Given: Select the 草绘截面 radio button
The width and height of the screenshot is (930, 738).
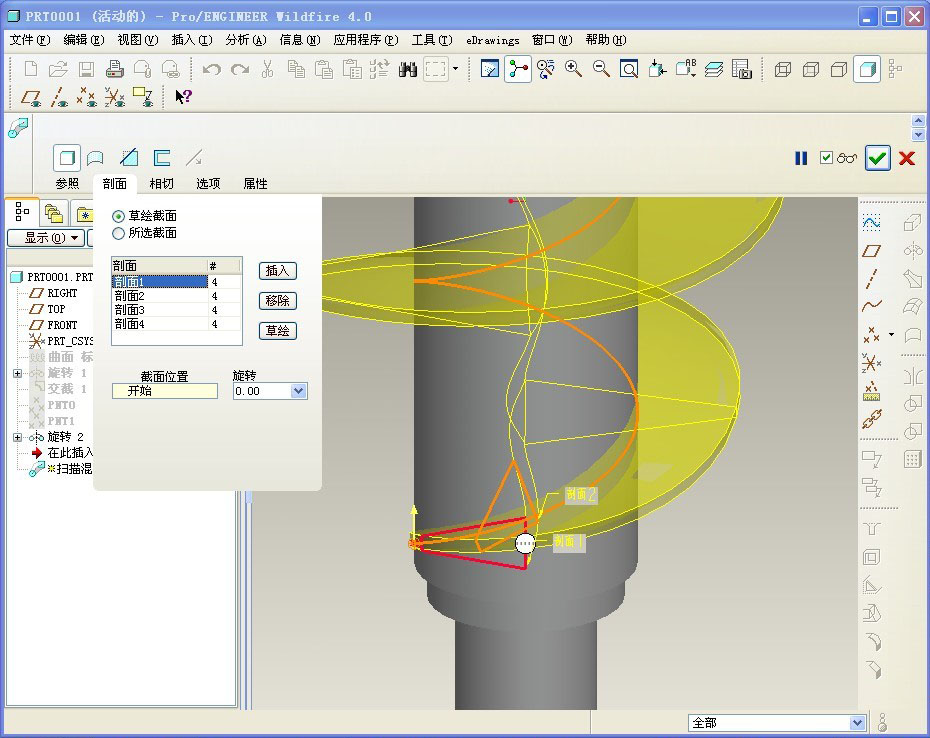Looking at the screenshot, I should point(119,217).
